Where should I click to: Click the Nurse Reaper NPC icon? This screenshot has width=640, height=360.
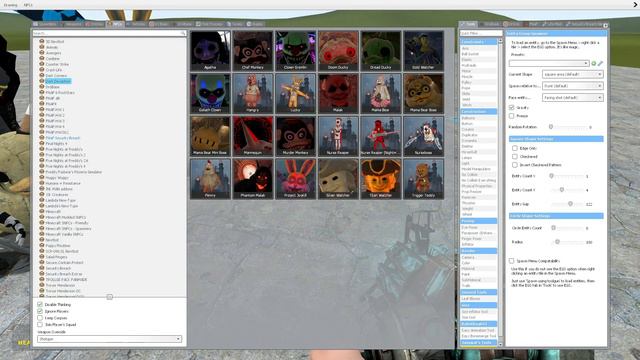tap(338, 136)
